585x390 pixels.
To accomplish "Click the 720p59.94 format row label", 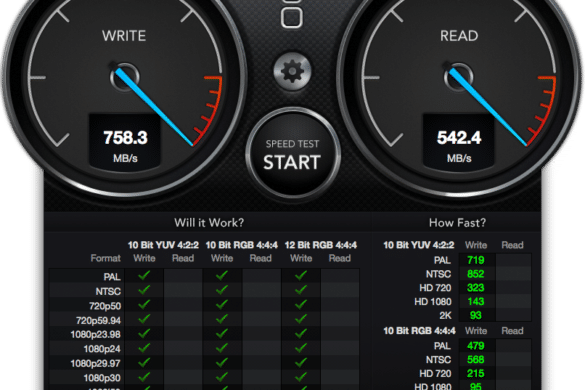I will [x=98, y=321].
